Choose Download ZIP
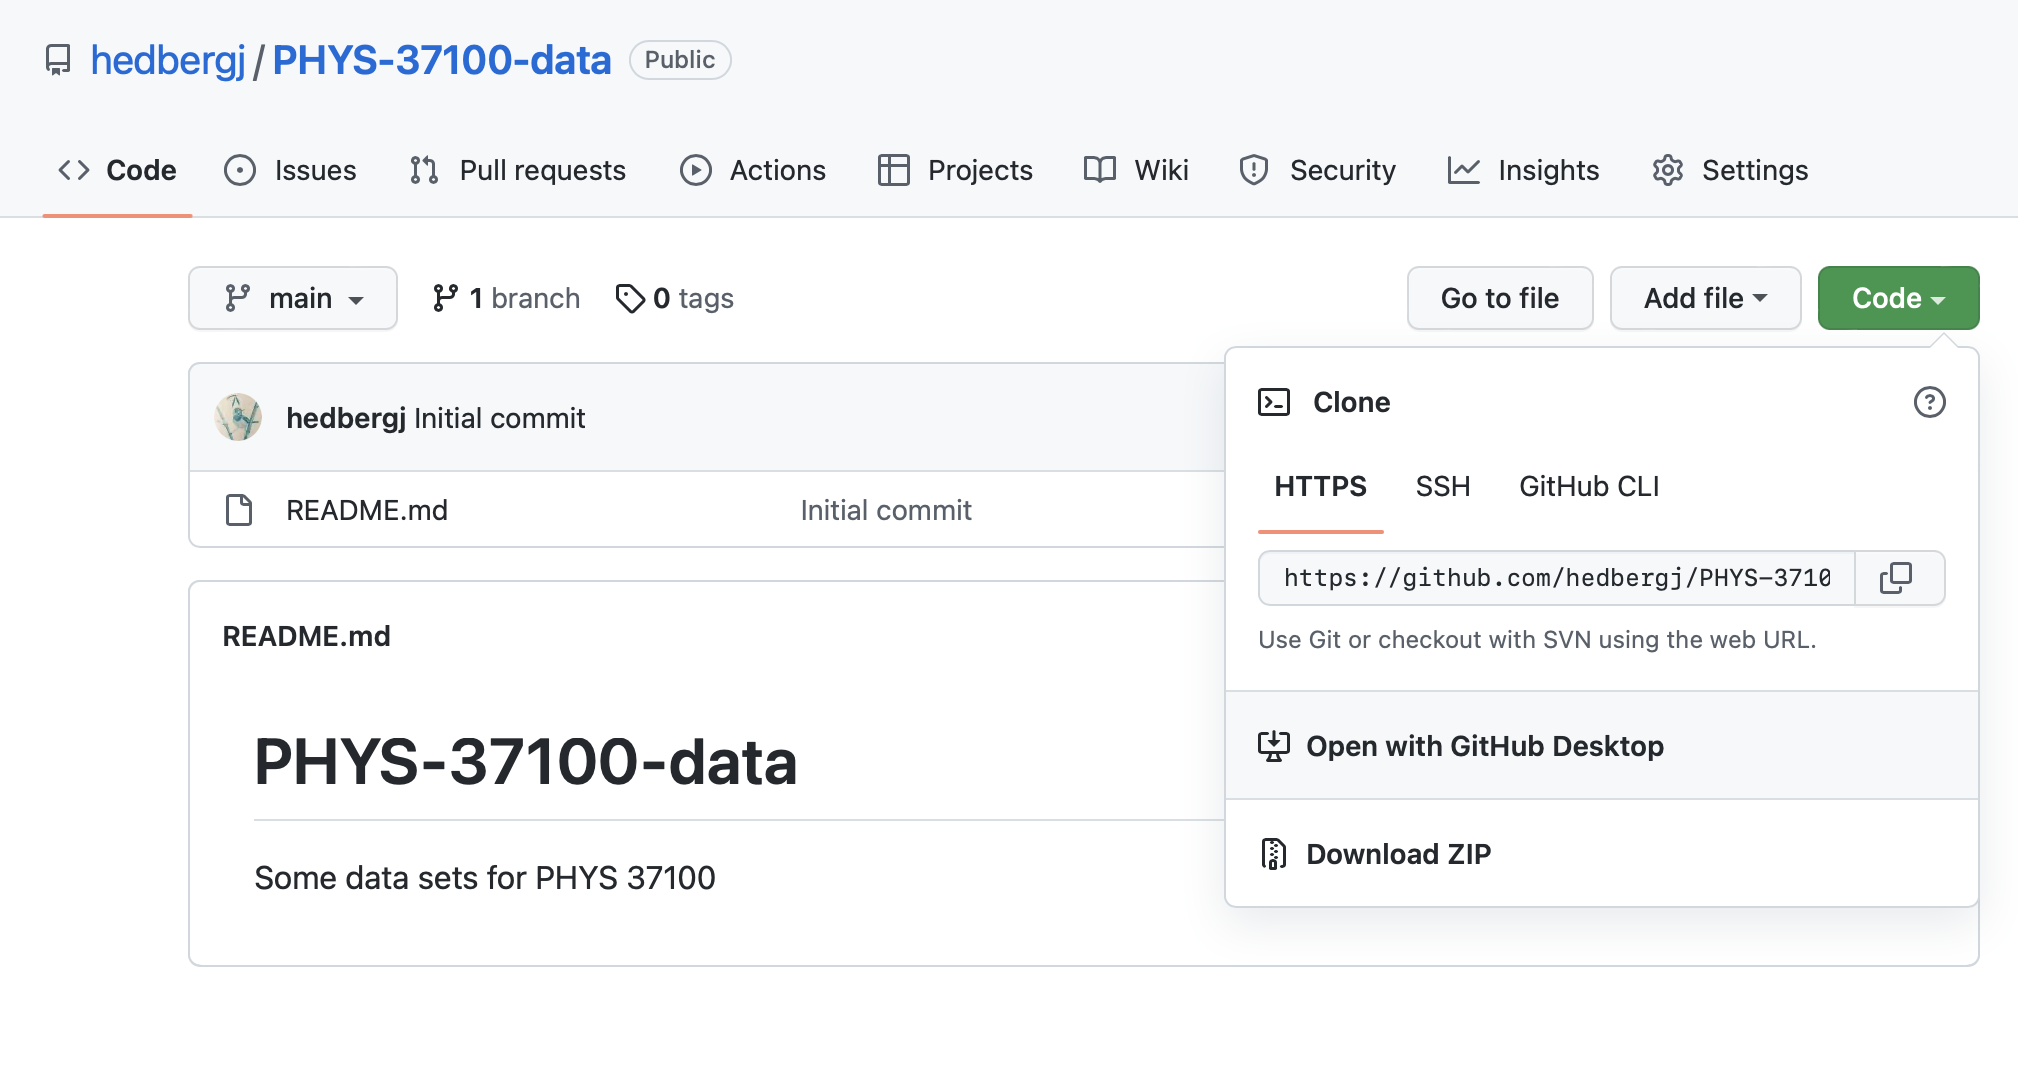Viewport: 2018px width, 1080px height. 1602,854
